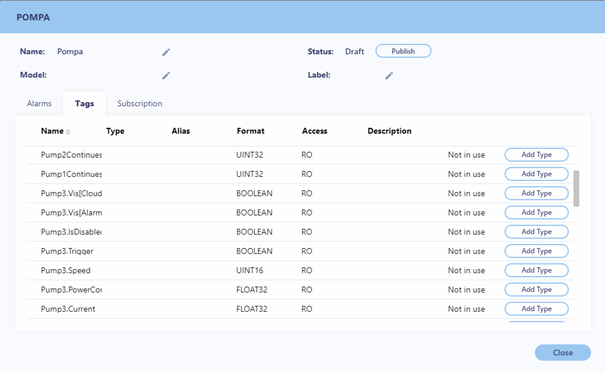Click Not in use for Pump3.Speed
The image size is (605, 373).
[x=466, y=271]
